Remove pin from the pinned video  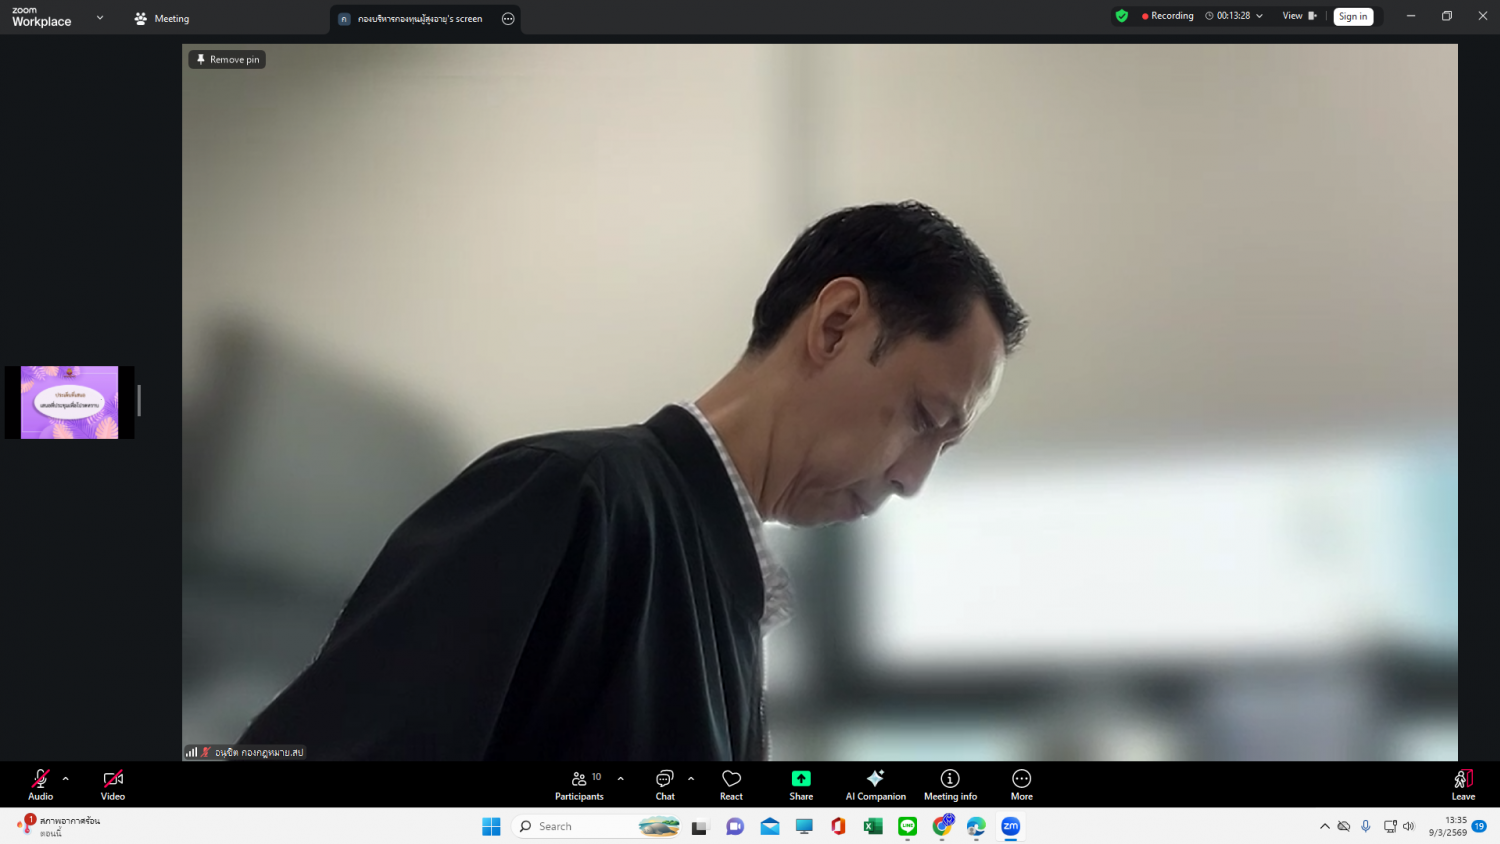(228, 60)
